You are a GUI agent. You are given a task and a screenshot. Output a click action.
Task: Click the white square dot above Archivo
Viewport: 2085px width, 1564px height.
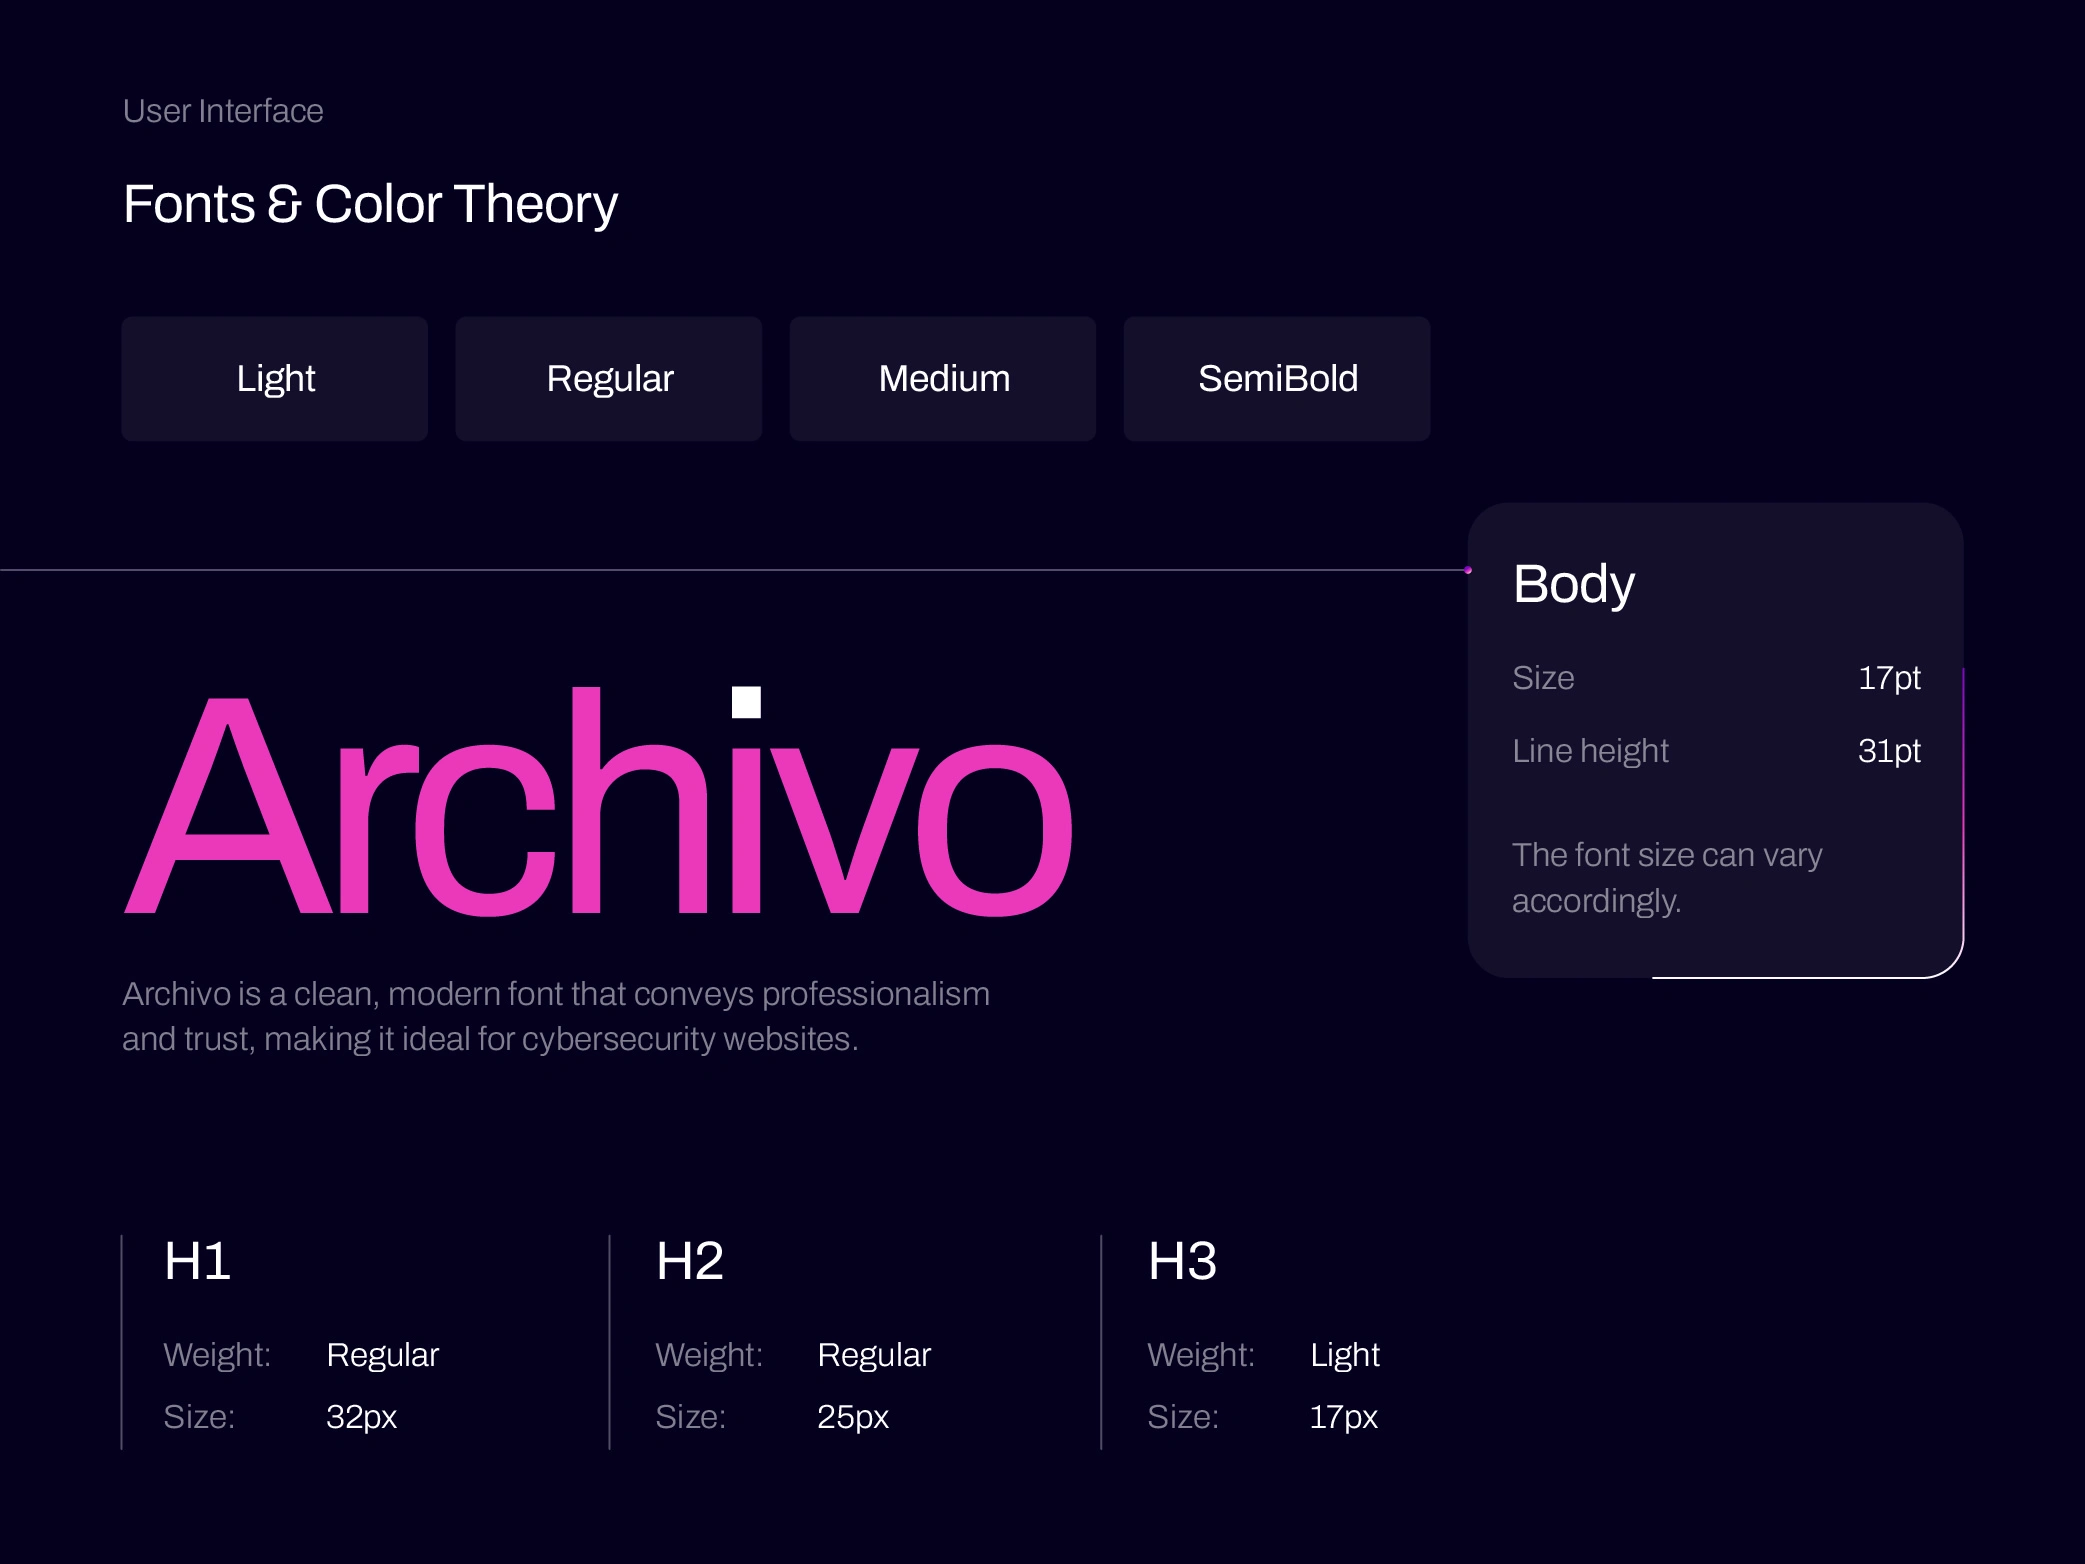coord(746,702)
